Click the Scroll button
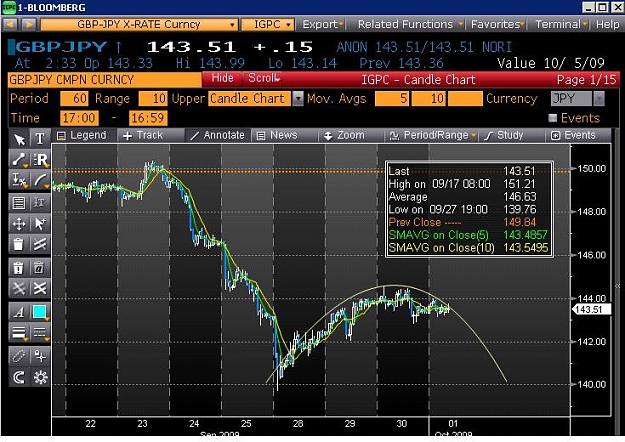Viewport: 625px width, 442px height. (x=263, y=78)
